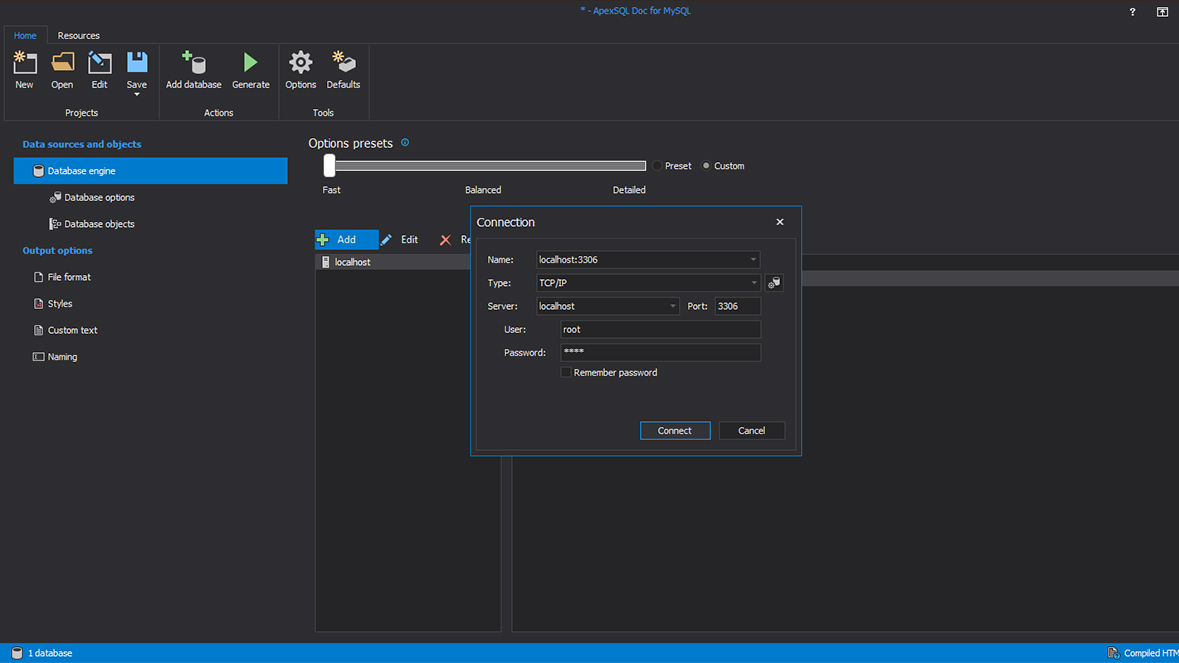Click the Add database ribbon icon

[x=193, y=64]
